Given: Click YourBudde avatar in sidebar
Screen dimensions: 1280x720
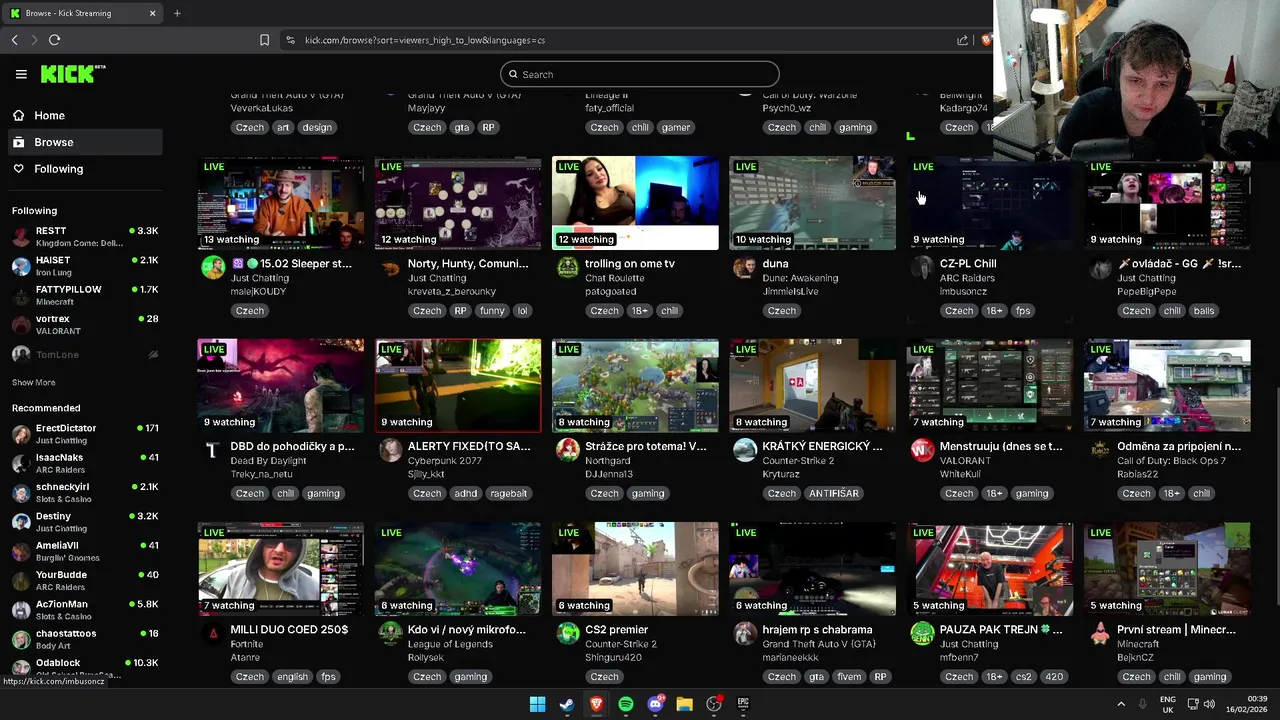Looking at the screenshot, I should pos(21,581).
